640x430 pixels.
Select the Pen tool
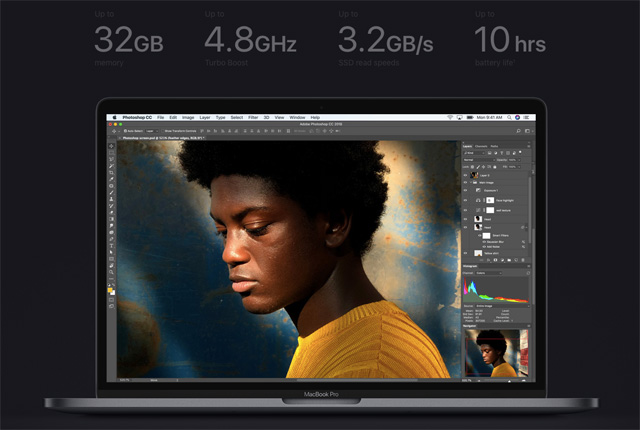[x=111, y=239]
